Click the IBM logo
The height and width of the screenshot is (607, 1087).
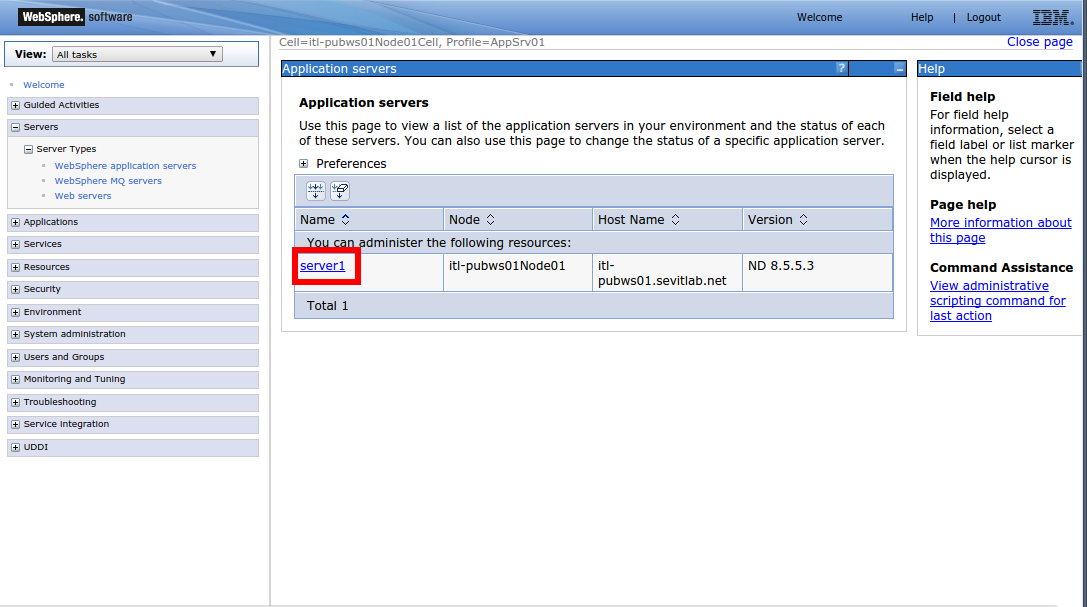point(1052,17)
